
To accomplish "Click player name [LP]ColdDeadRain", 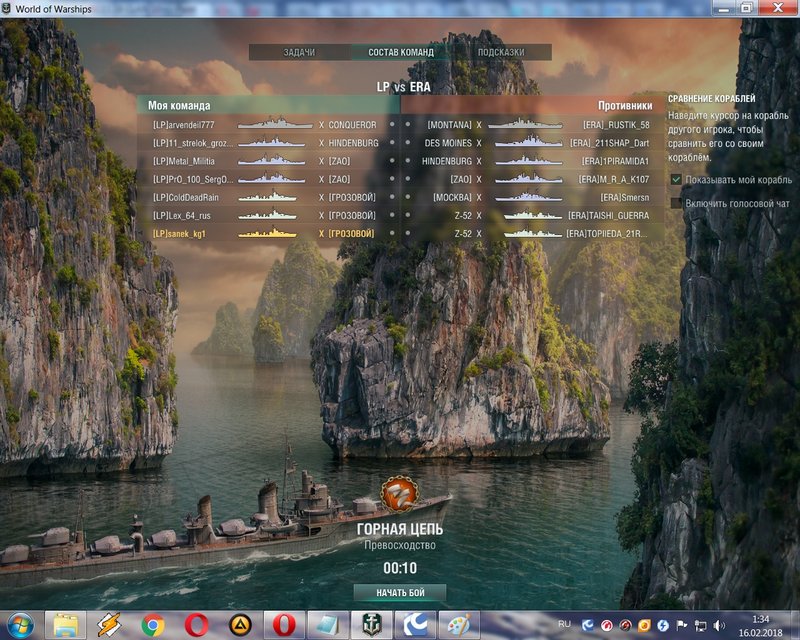I will point(186,198).
